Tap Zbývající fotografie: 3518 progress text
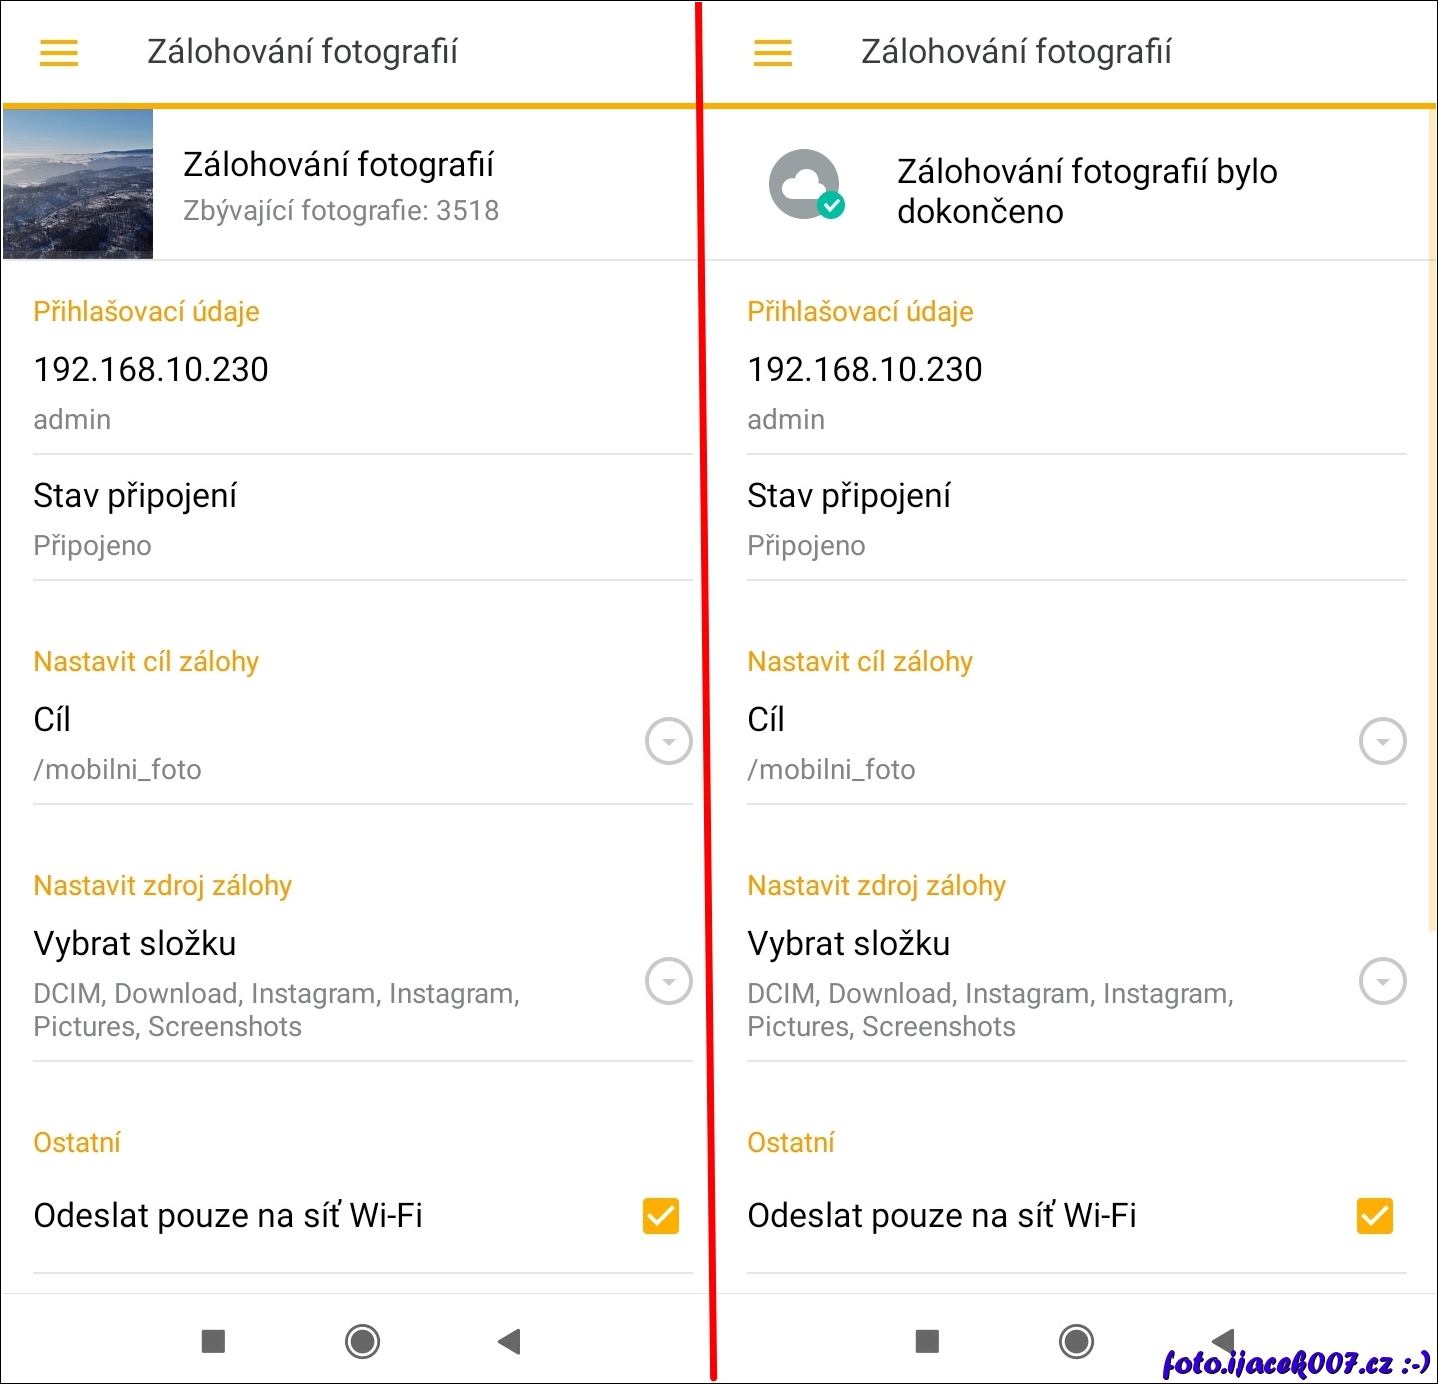 point(341,211)
